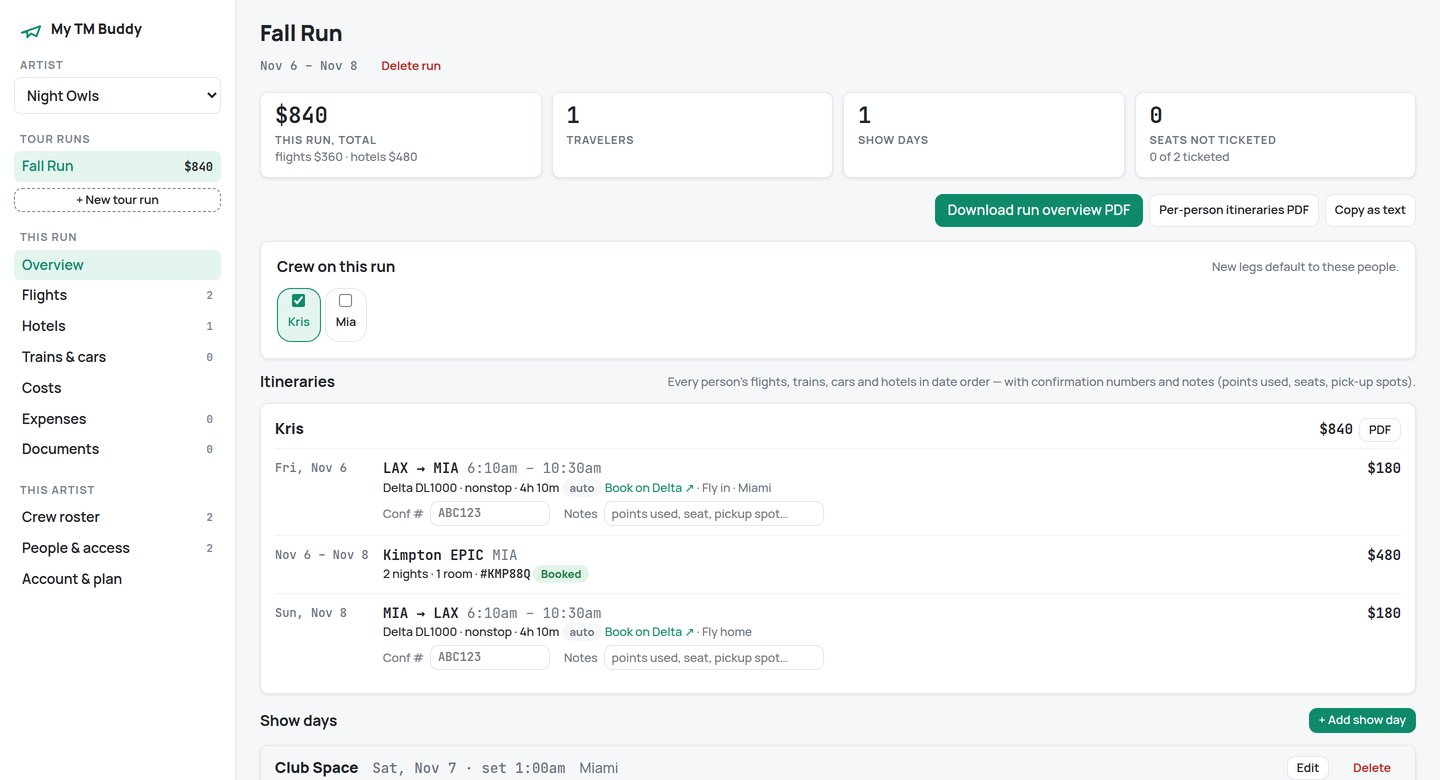Screen dimensions: 1440x780
Task: Toggle Mia crew checkbox
Action: pos(346,300)
